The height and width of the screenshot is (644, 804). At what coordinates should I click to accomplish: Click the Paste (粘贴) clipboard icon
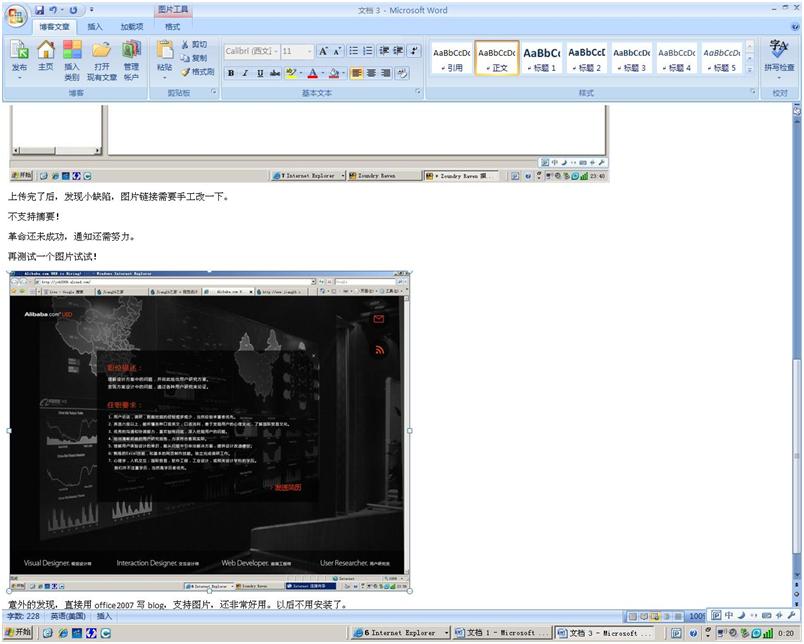(165, 55)
